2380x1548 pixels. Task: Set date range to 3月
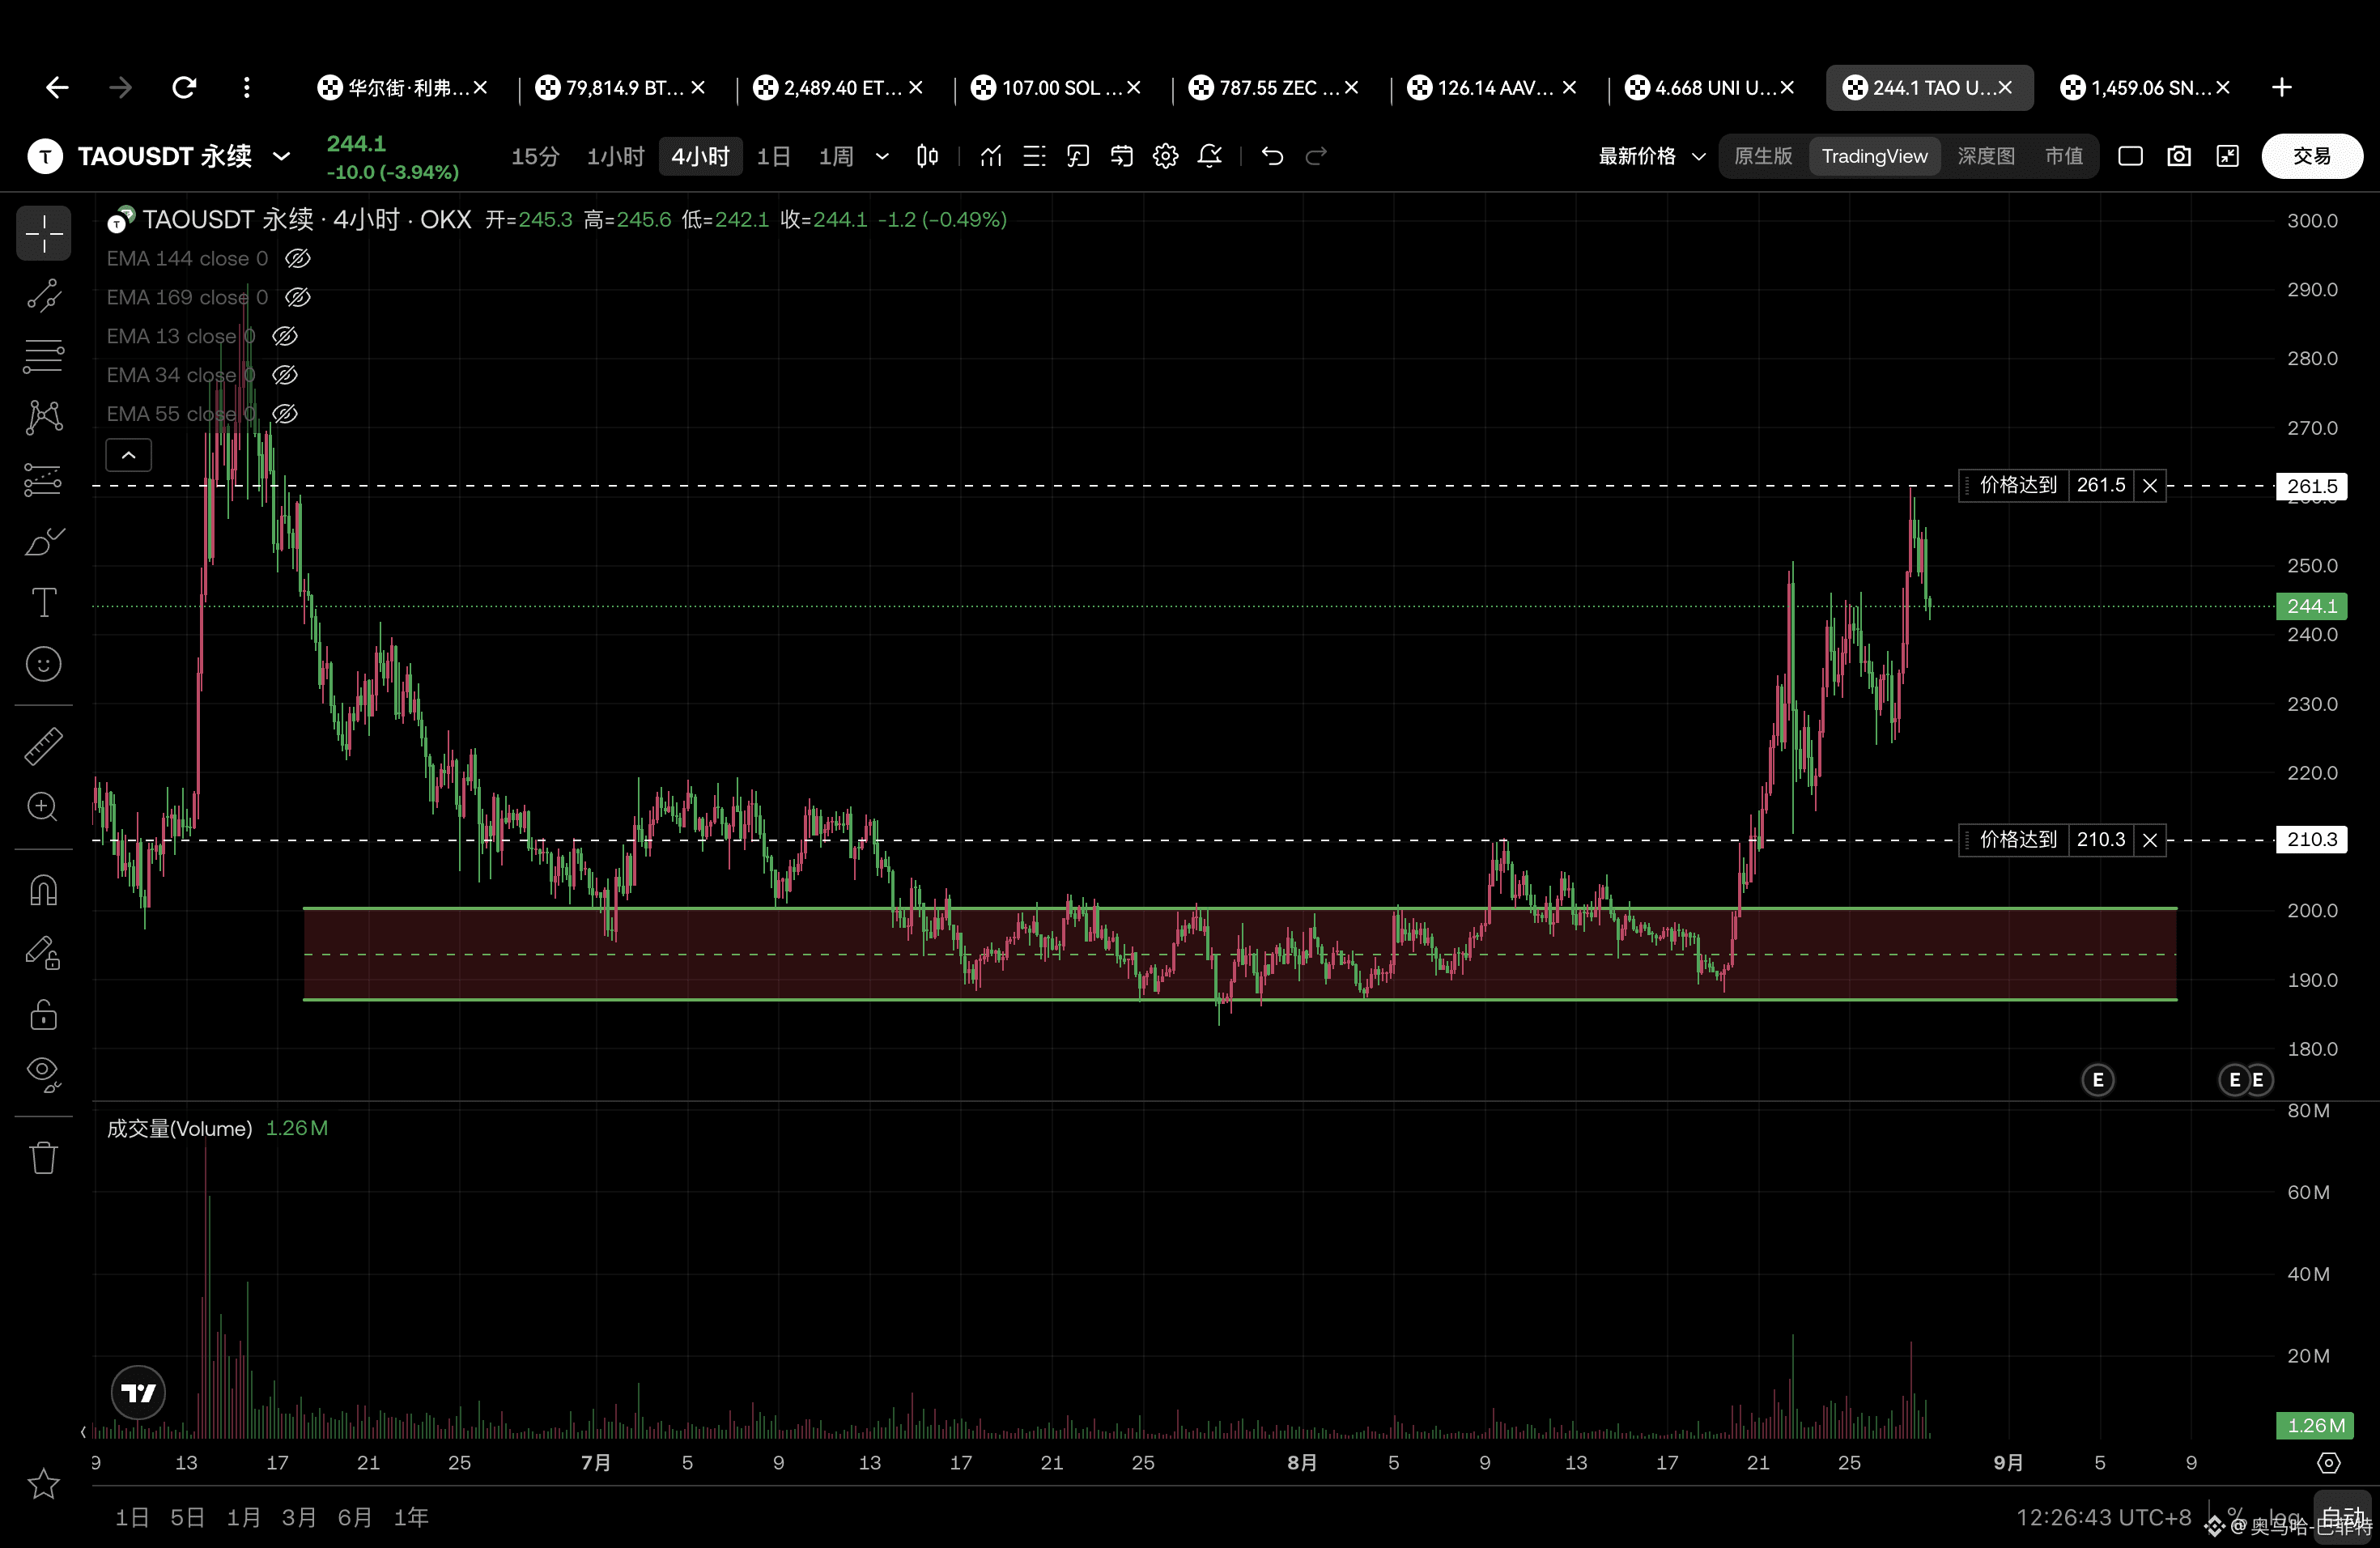coord(299,1517)
